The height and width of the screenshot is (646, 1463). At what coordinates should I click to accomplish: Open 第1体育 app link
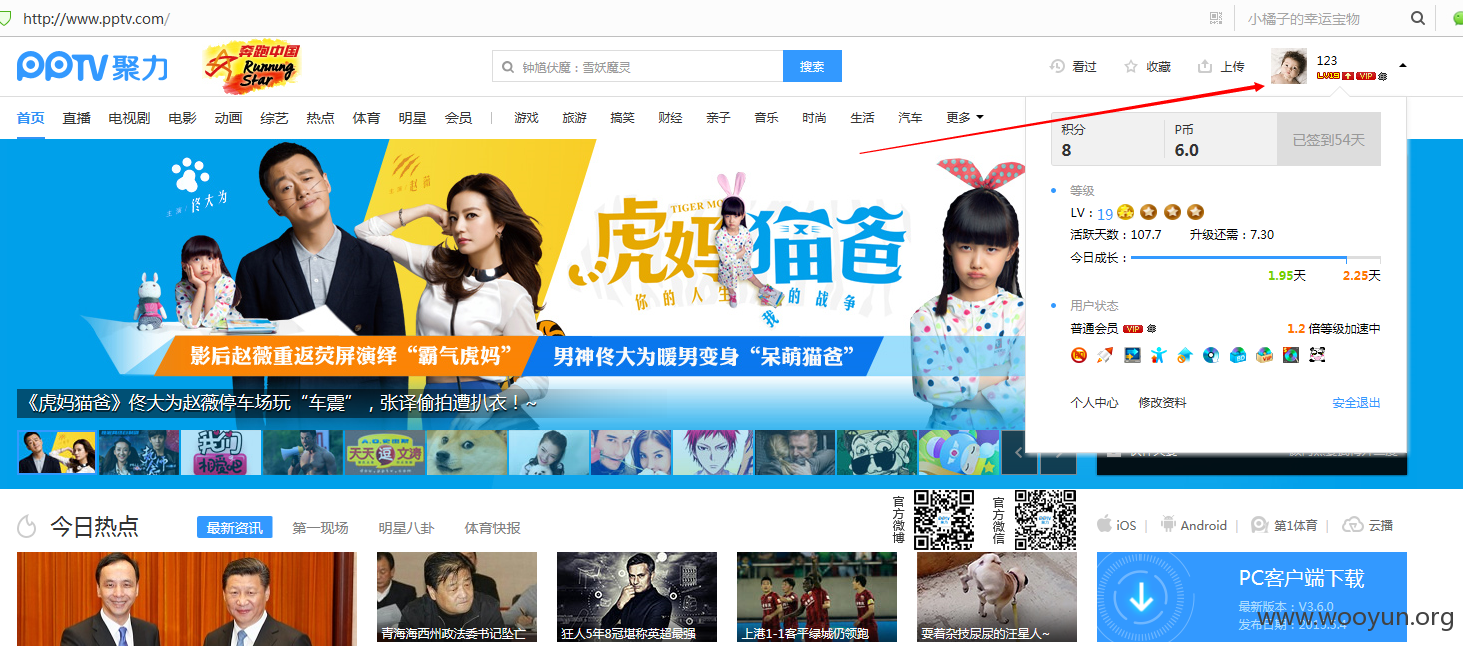pyautogui.click(x=1283, y=525)
